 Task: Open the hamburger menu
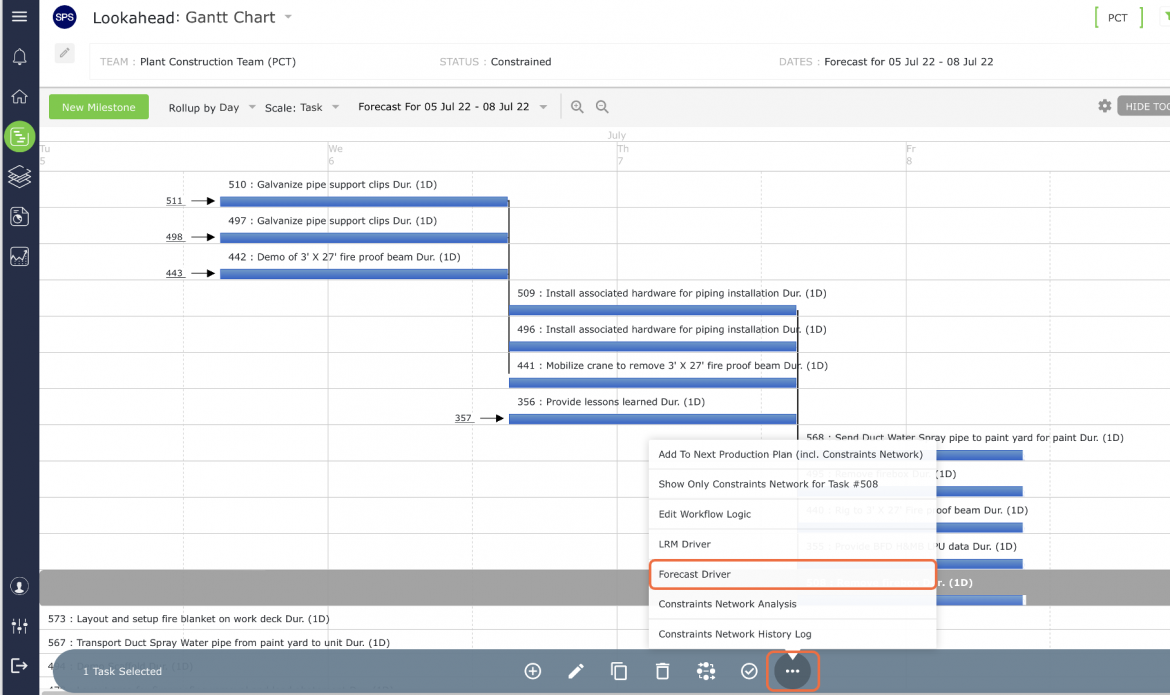coord(19,16)
